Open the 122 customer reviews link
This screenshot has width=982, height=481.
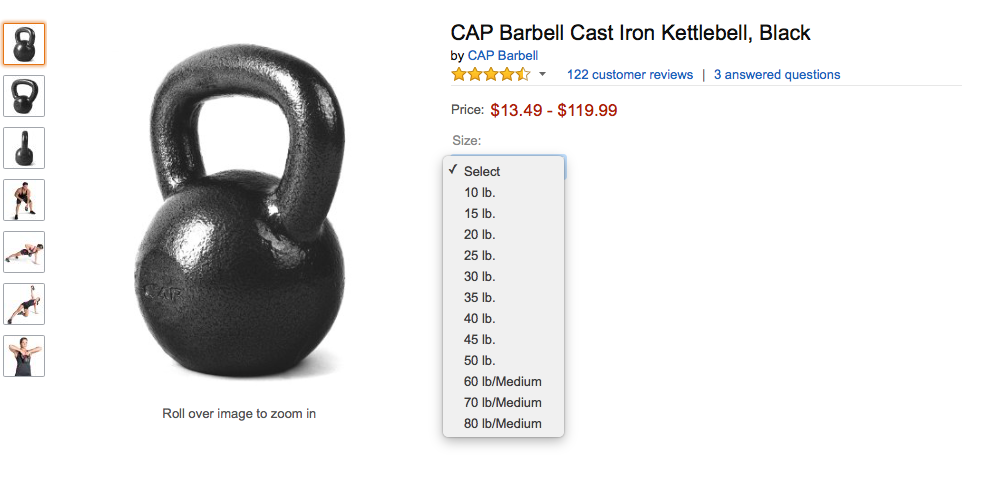tap(629, 75)
